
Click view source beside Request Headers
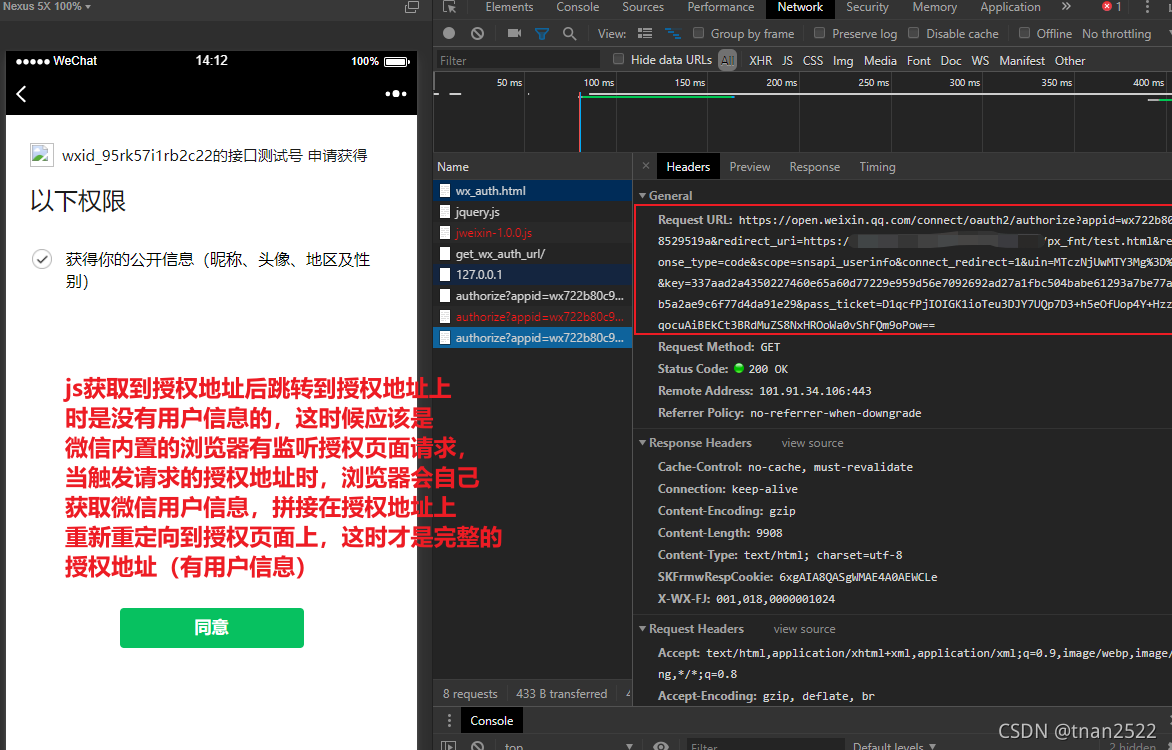point(804,629)
